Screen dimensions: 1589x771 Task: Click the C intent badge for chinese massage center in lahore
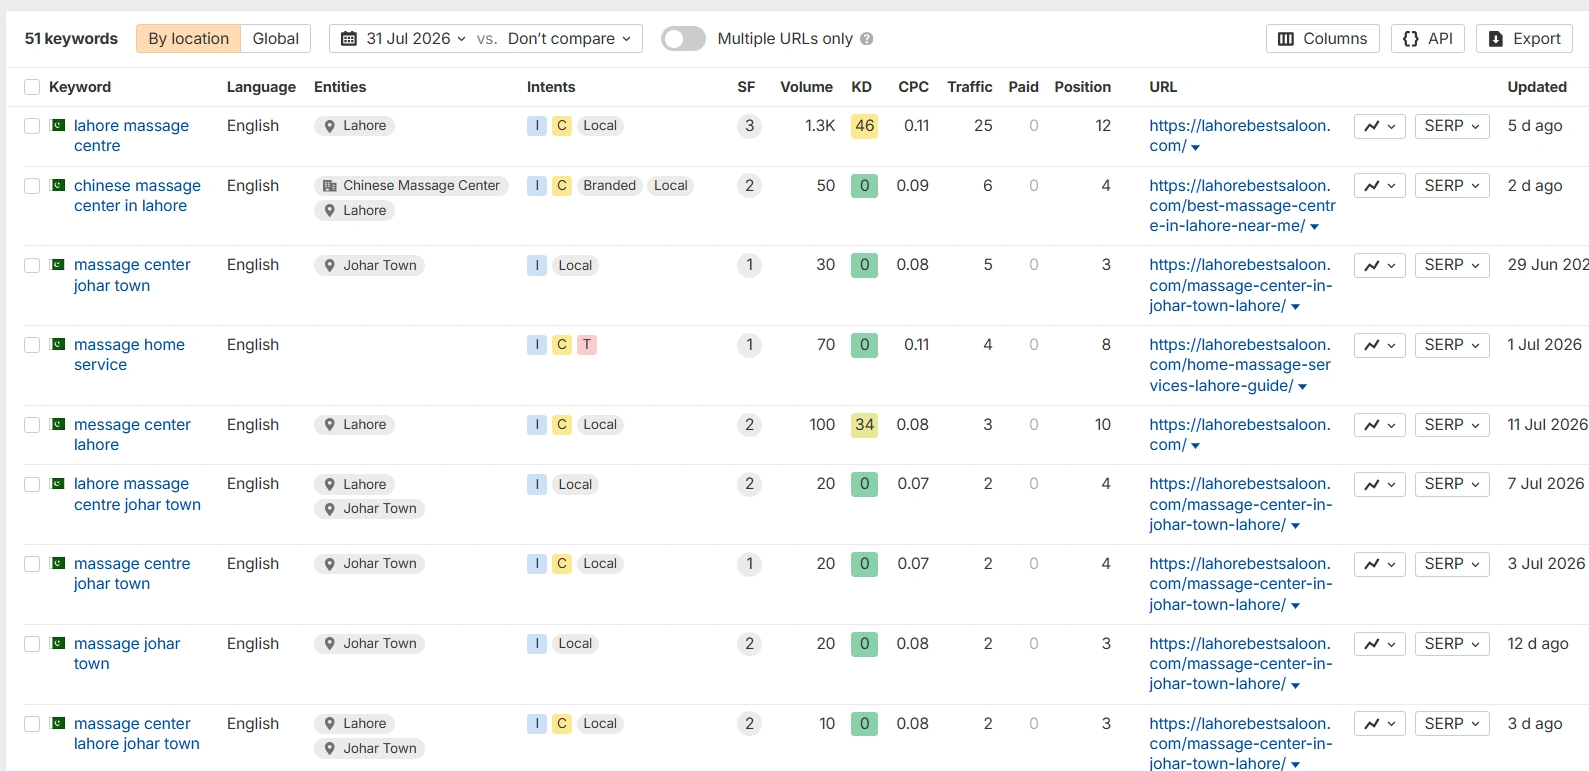click(x=562, y=186)
